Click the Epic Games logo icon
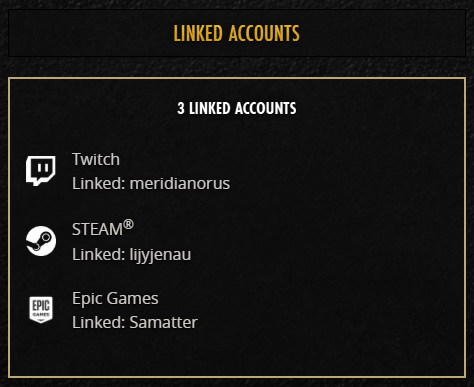The height and width of the screenshot is (387, 474). click(41, 310)
